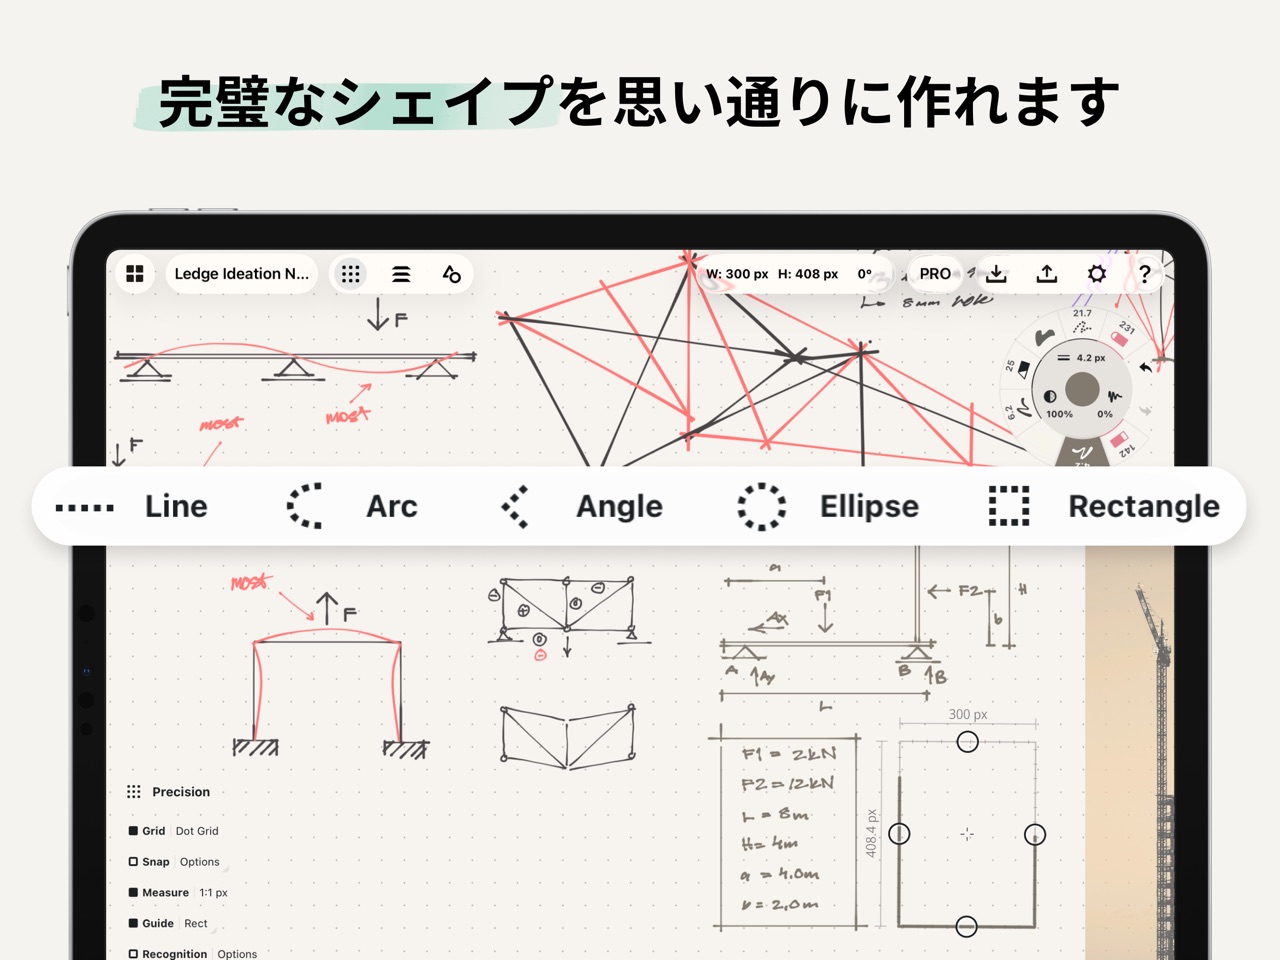1280x960 pixels.
Task: Open Recognition Options
Action: pyautogui.click(x=237, y=954)
